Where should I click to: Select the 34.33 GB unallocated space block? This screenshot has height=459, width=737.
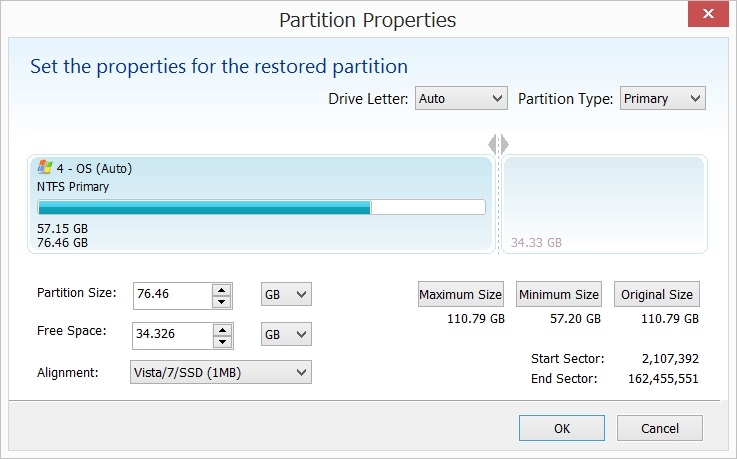[x=604, y=204]
